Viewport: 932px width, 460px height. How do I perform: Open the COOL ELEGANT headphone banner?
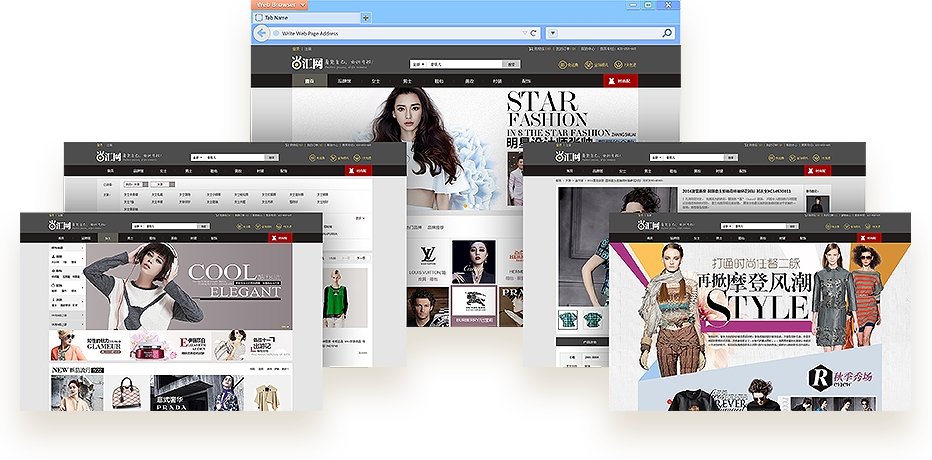(x=189, y=286)
